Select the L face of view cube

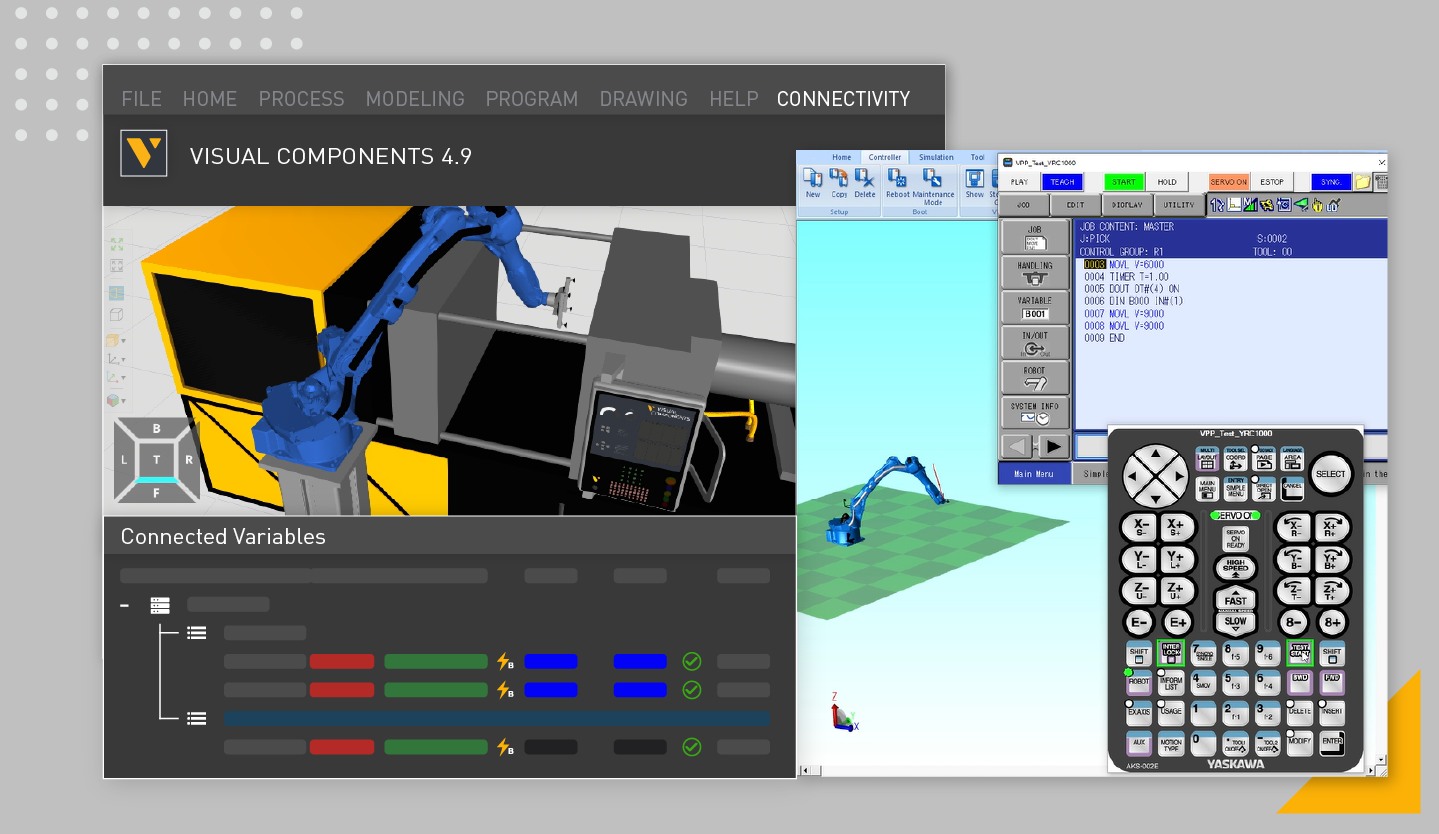(124, 460)
